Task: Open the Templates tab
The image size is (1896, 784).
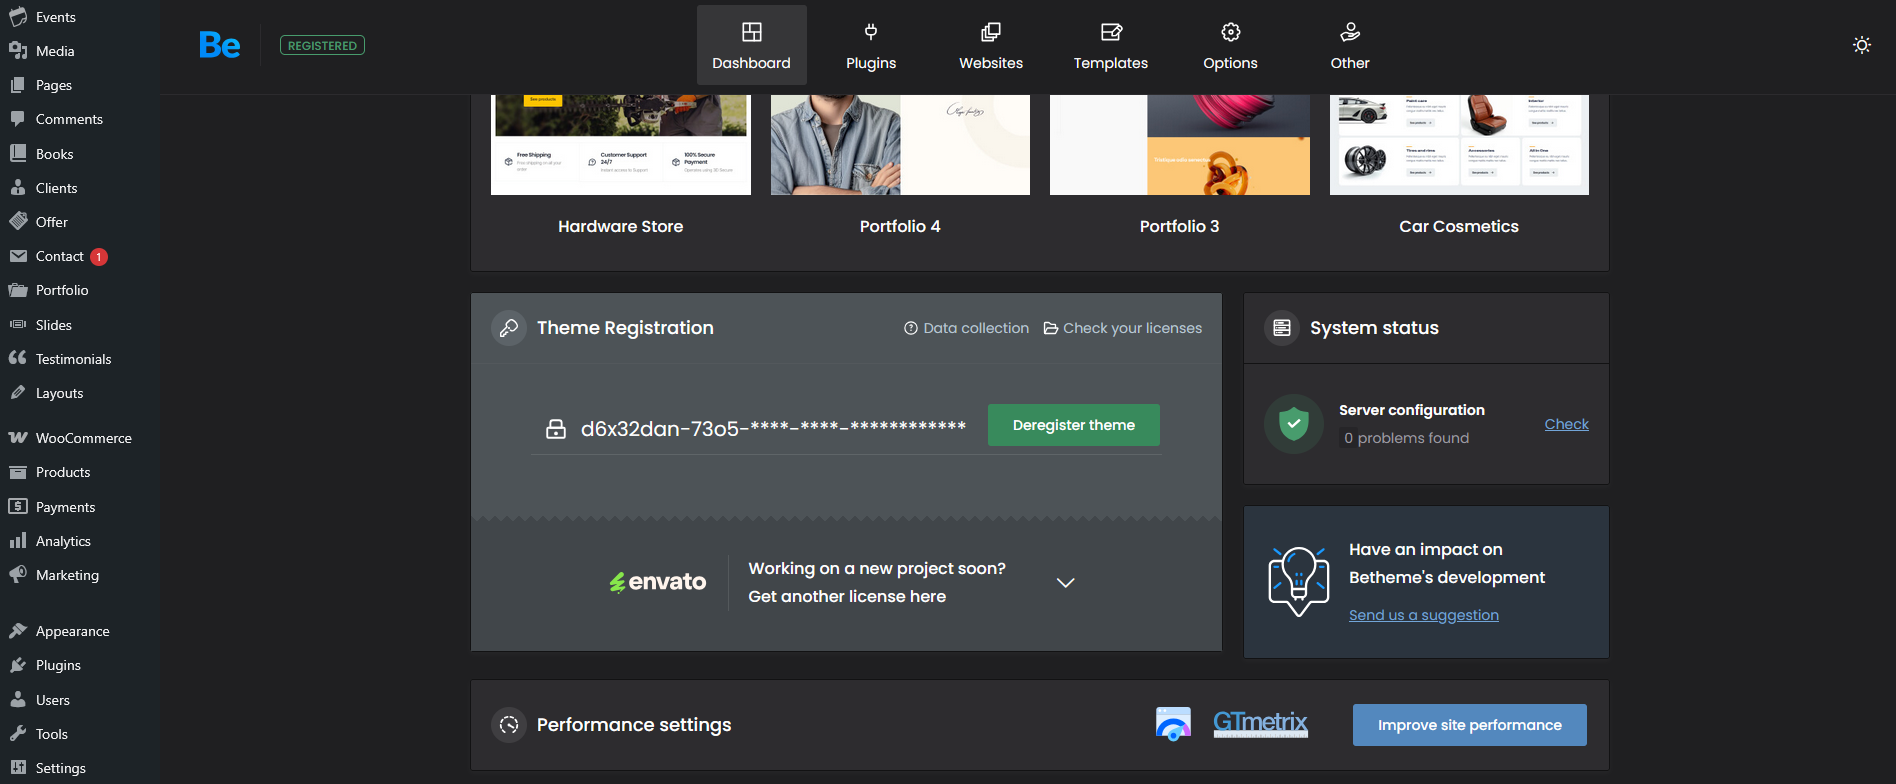Action: click(x=1110, y=46)
